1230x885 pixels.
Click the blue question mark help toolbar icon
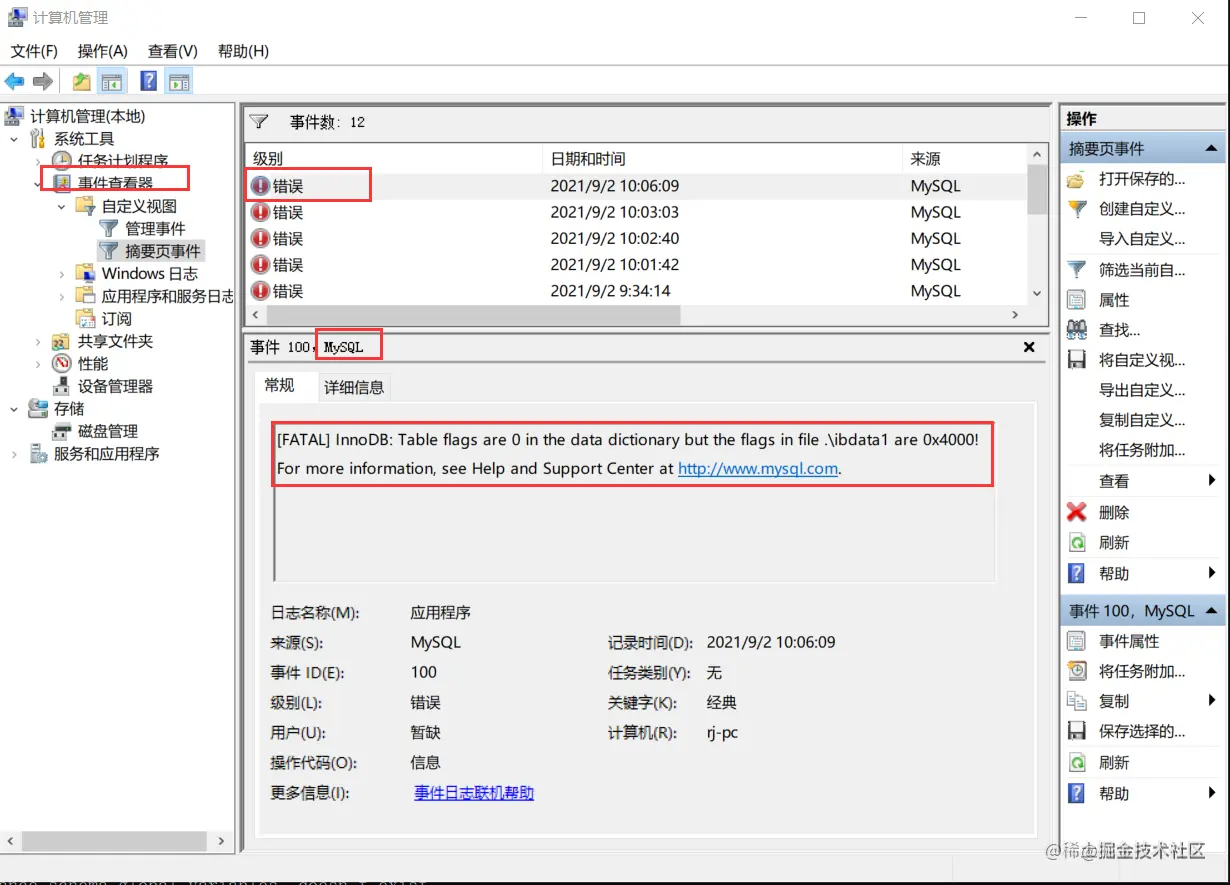(x=148, y=82)
